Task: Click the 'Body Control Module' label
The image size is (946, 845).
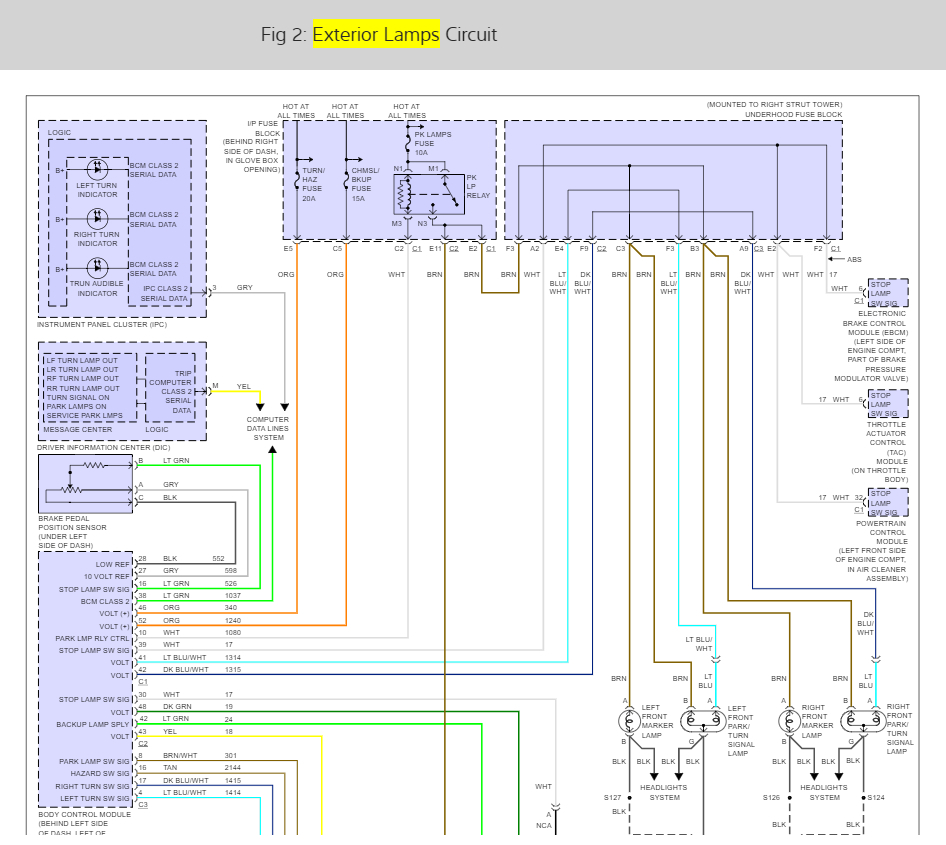Action: pos(84,814)
